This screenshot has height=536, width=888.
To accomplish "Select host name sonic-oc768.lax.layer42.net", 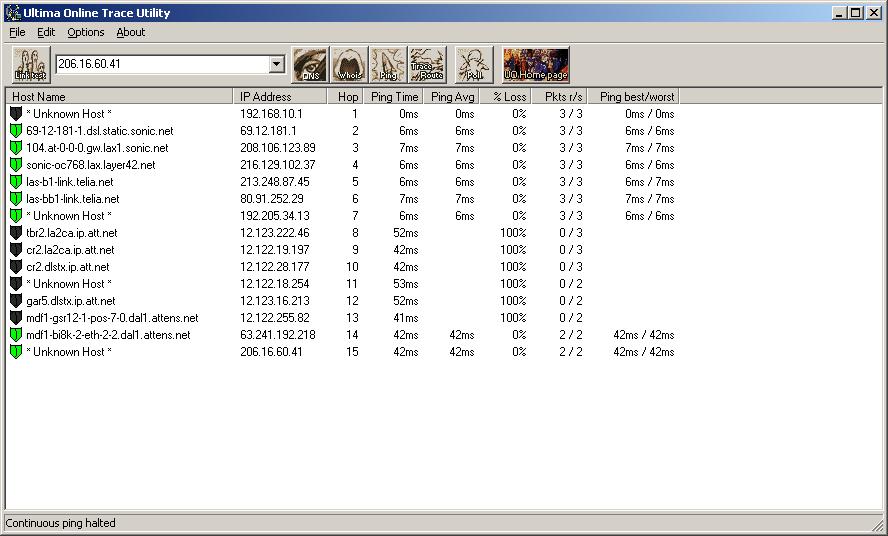I will click(91, 165).
